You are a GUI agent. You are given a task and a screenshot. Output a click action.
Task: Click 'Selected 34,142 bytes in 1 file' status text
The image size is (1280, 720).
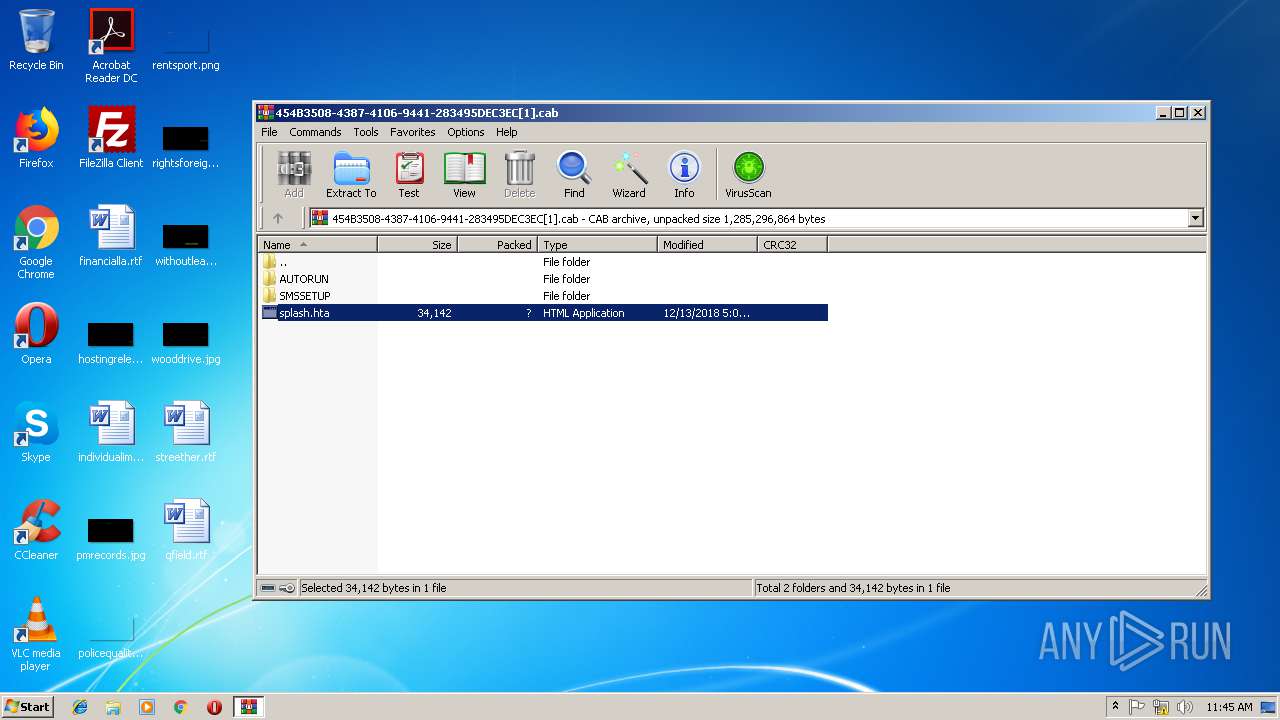(x=373, y=588)
